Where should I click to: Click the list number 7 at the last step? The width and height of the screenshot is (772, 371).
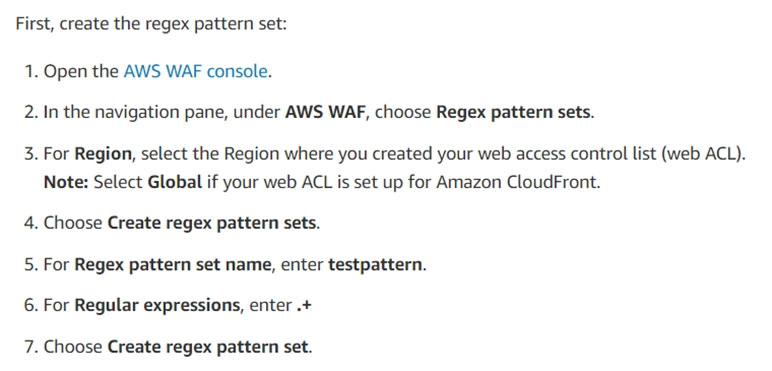tap(31, 347)
